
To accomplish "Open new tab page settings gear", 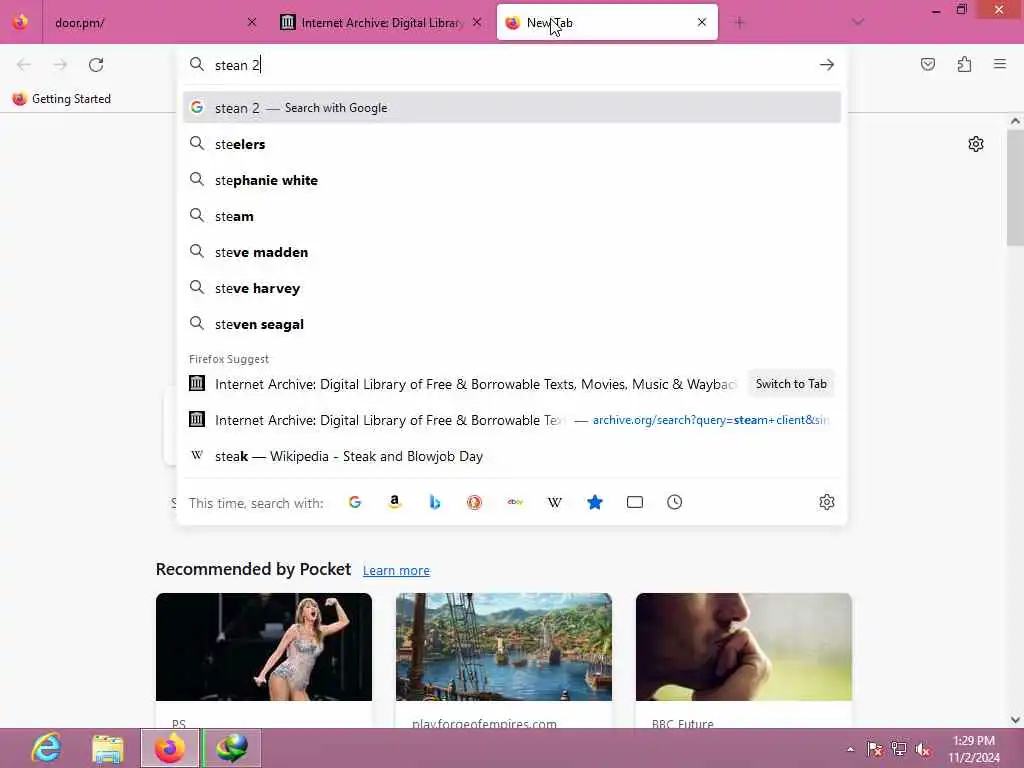I will click(976, 144).
